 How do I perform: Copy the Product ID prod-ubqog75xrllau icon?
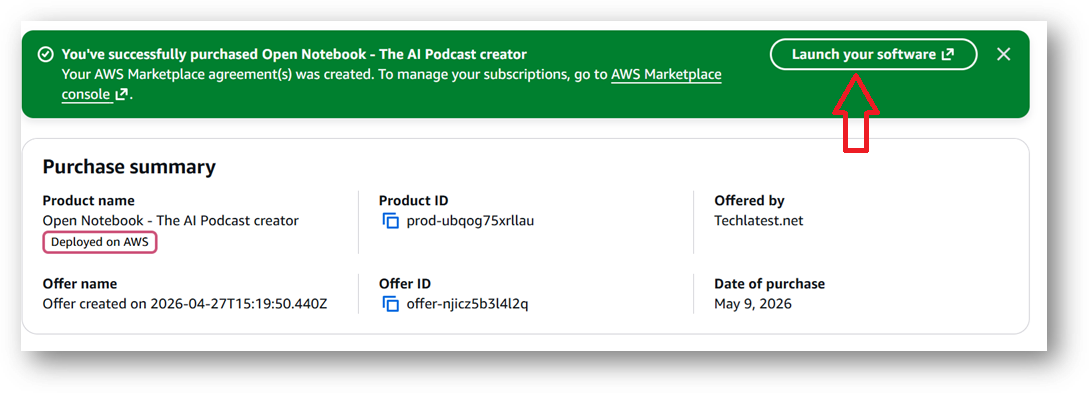point(390,221)
